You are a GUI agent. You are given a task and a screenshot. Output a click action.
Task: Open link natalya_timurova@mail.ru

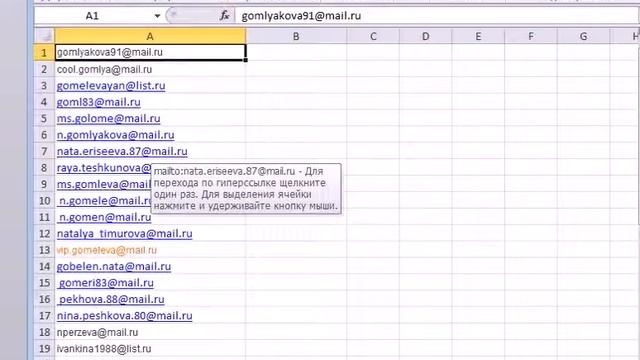[124, 233]
